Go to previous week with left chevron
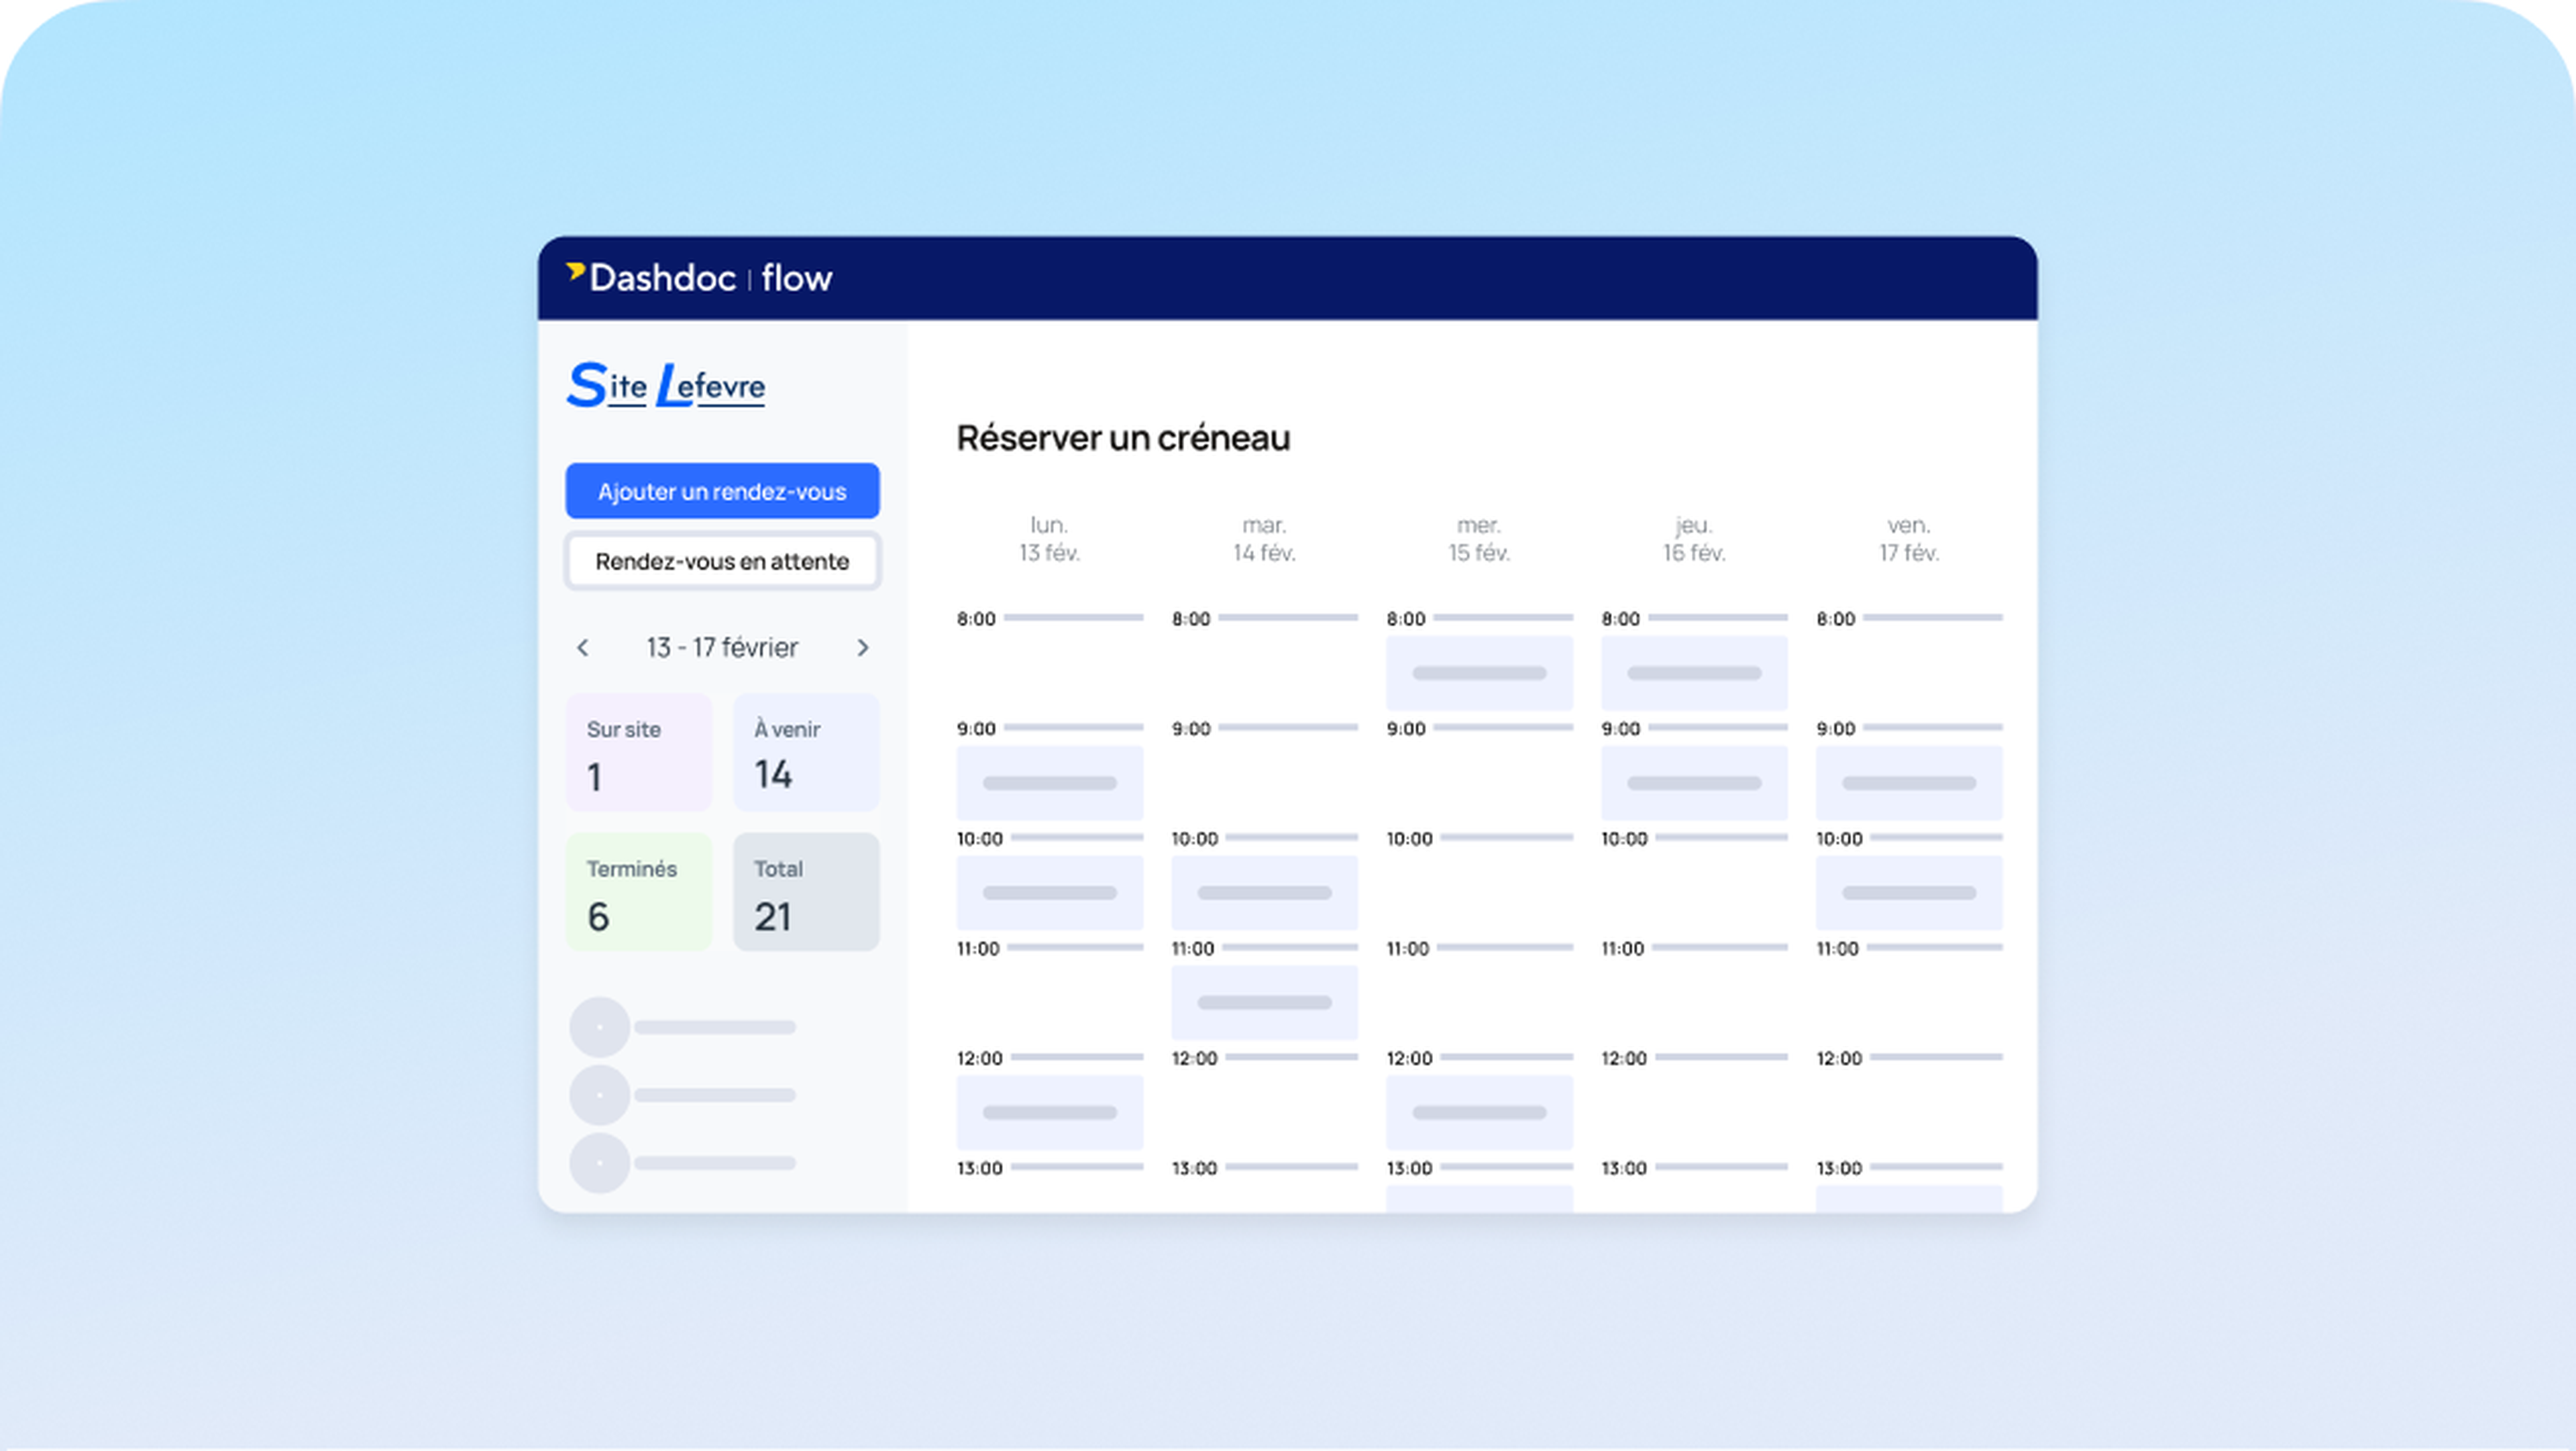The height and width of the screenshot is (1451, 2576). (583, 648)
